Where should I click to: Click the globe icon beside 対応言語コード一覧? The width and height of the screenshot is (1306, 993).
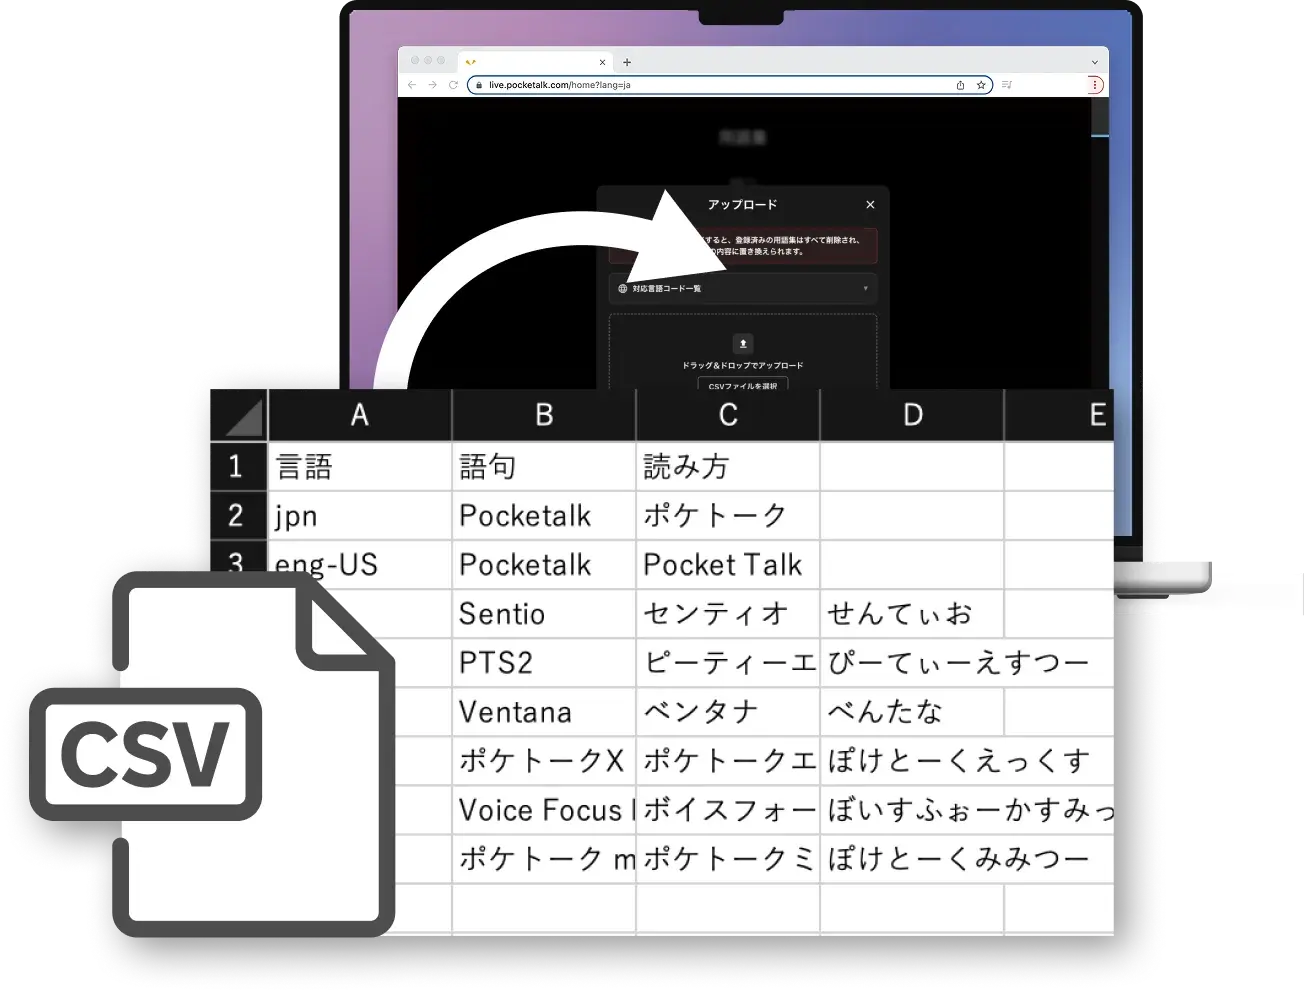(622, 289)
